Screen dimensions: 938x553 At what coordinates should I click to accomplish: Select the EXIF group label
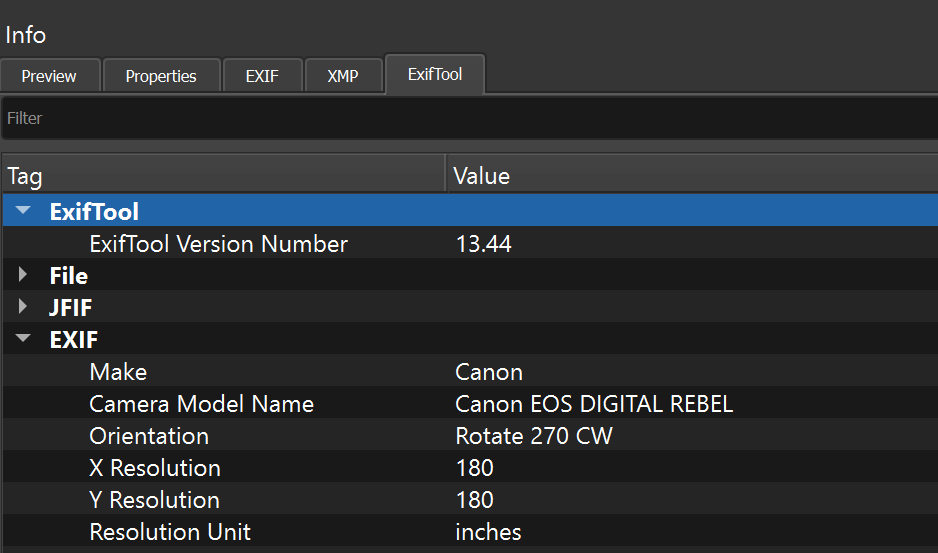tap(74, 339)
